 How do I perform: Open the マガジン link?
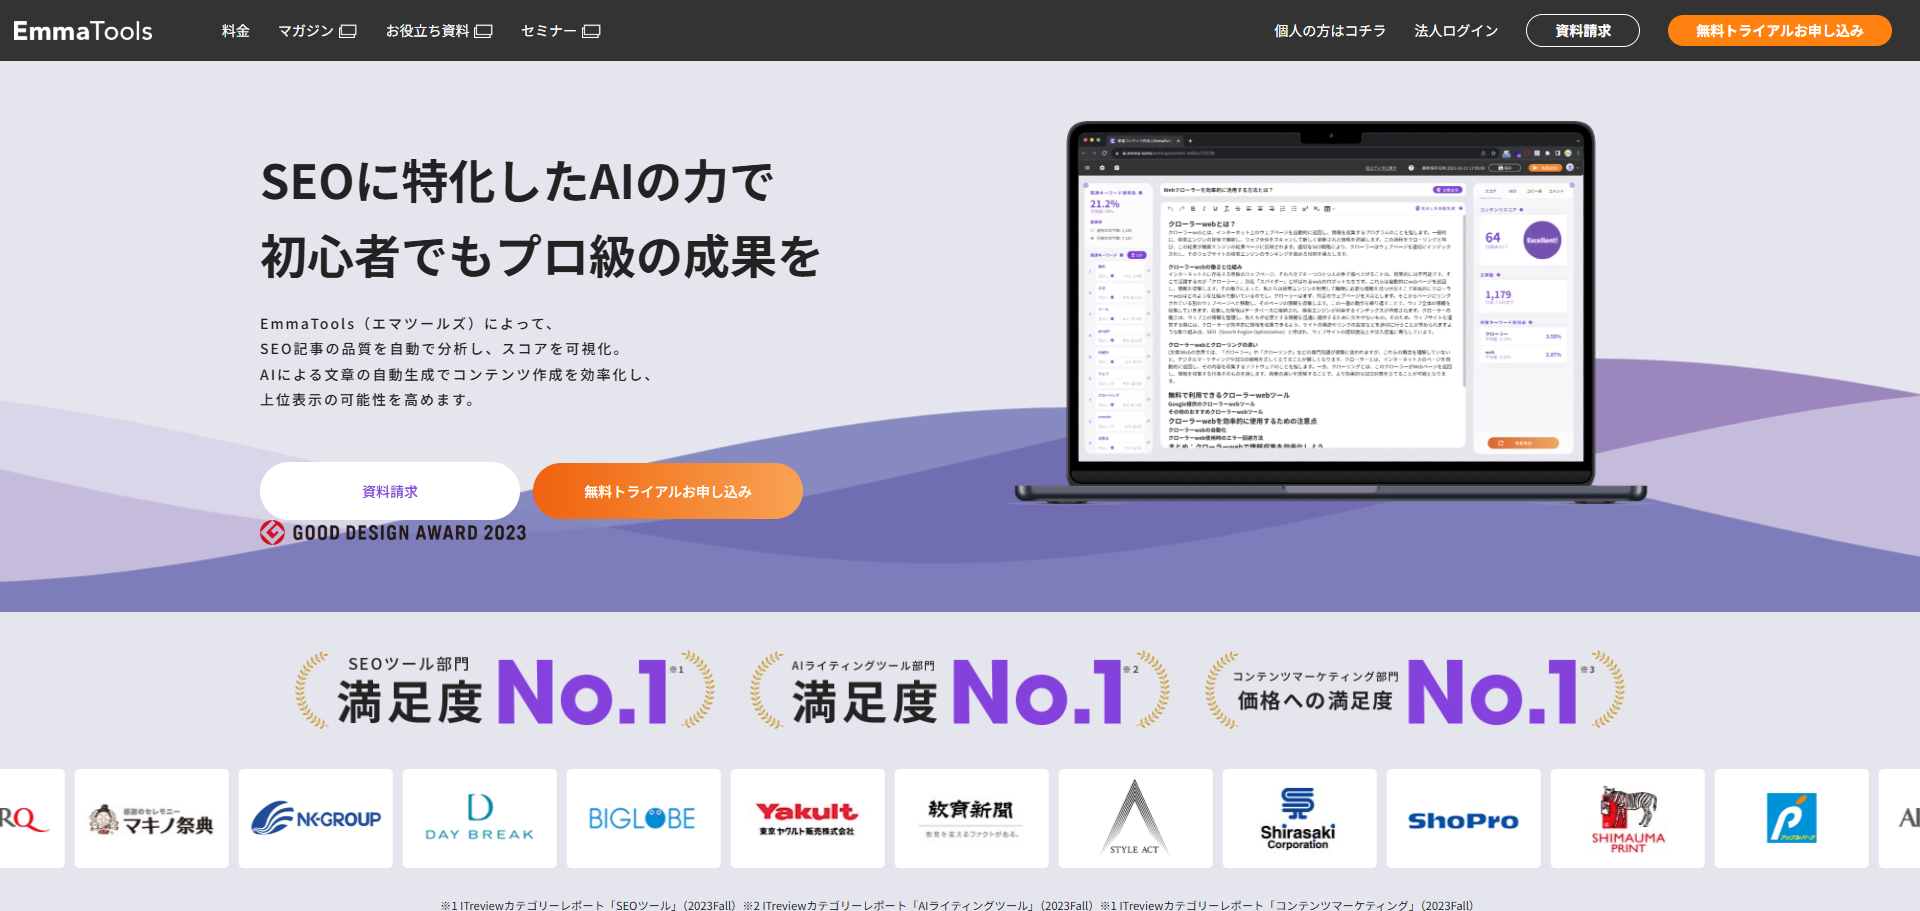[x=317, y=31]
